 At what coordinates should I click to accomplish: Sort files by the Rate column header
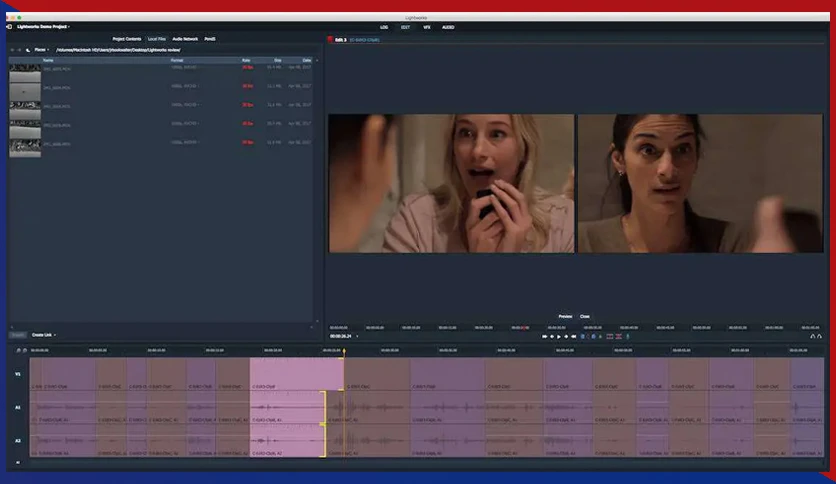[x=246, y=60]
